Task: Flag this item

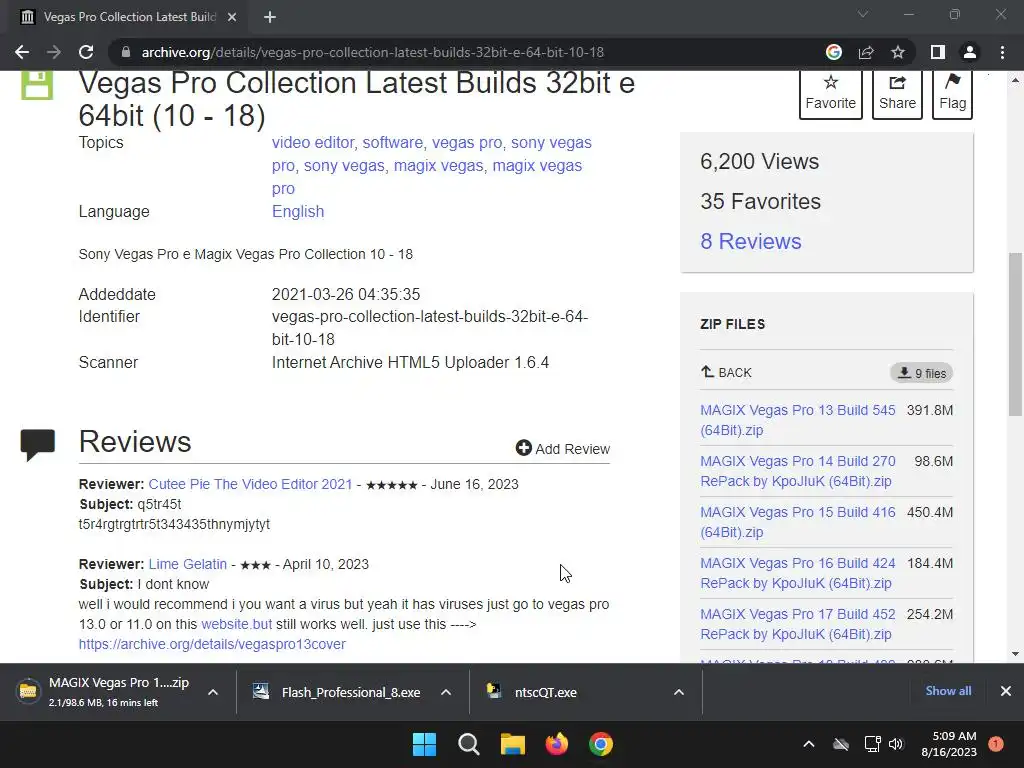Action: [x=952, y=93]
